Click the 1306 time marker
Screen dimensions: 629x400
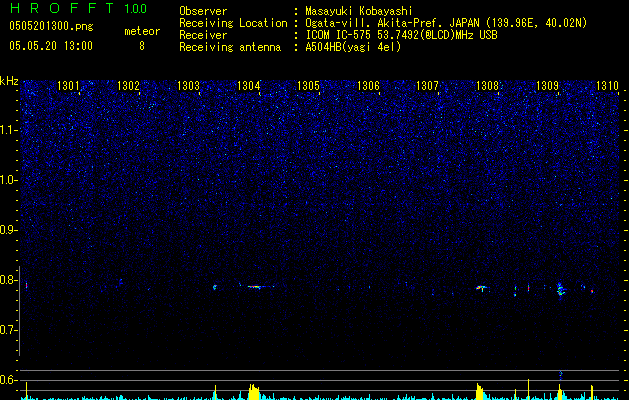click(x=368, y=86)
